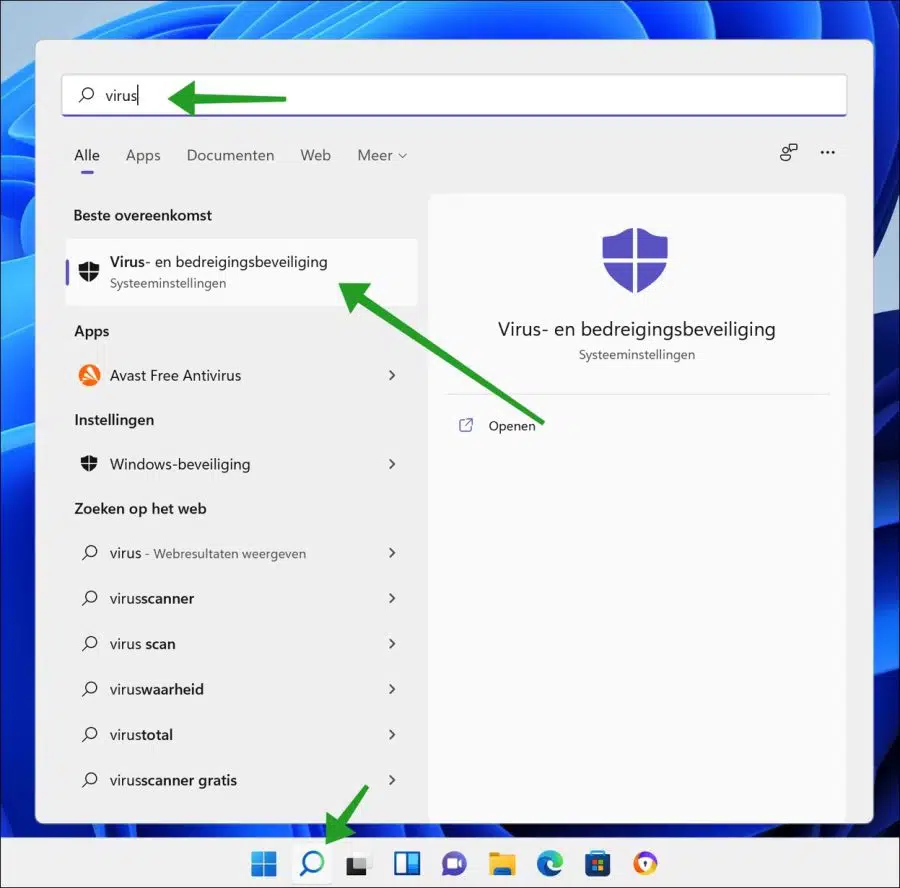Open the Virus- en bedreigingsbeveiliging best match

242,272
